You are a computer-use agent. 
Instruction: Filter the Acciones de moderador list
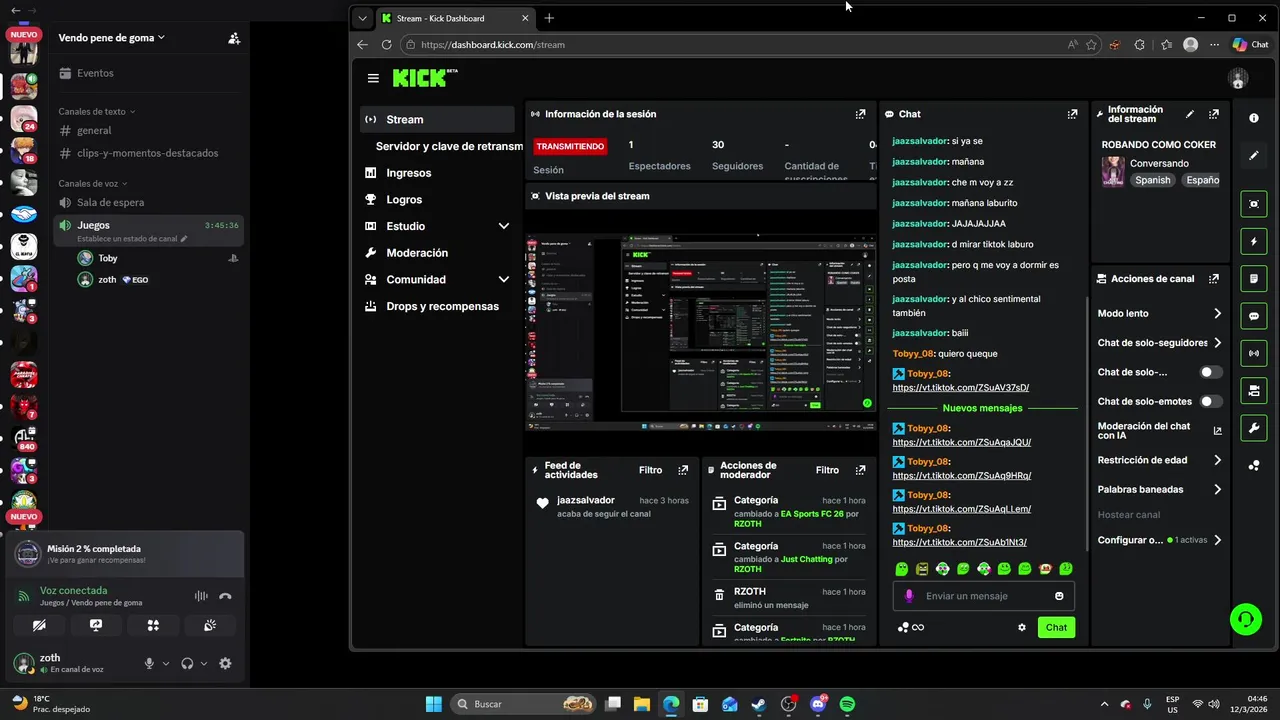point(827,470)
